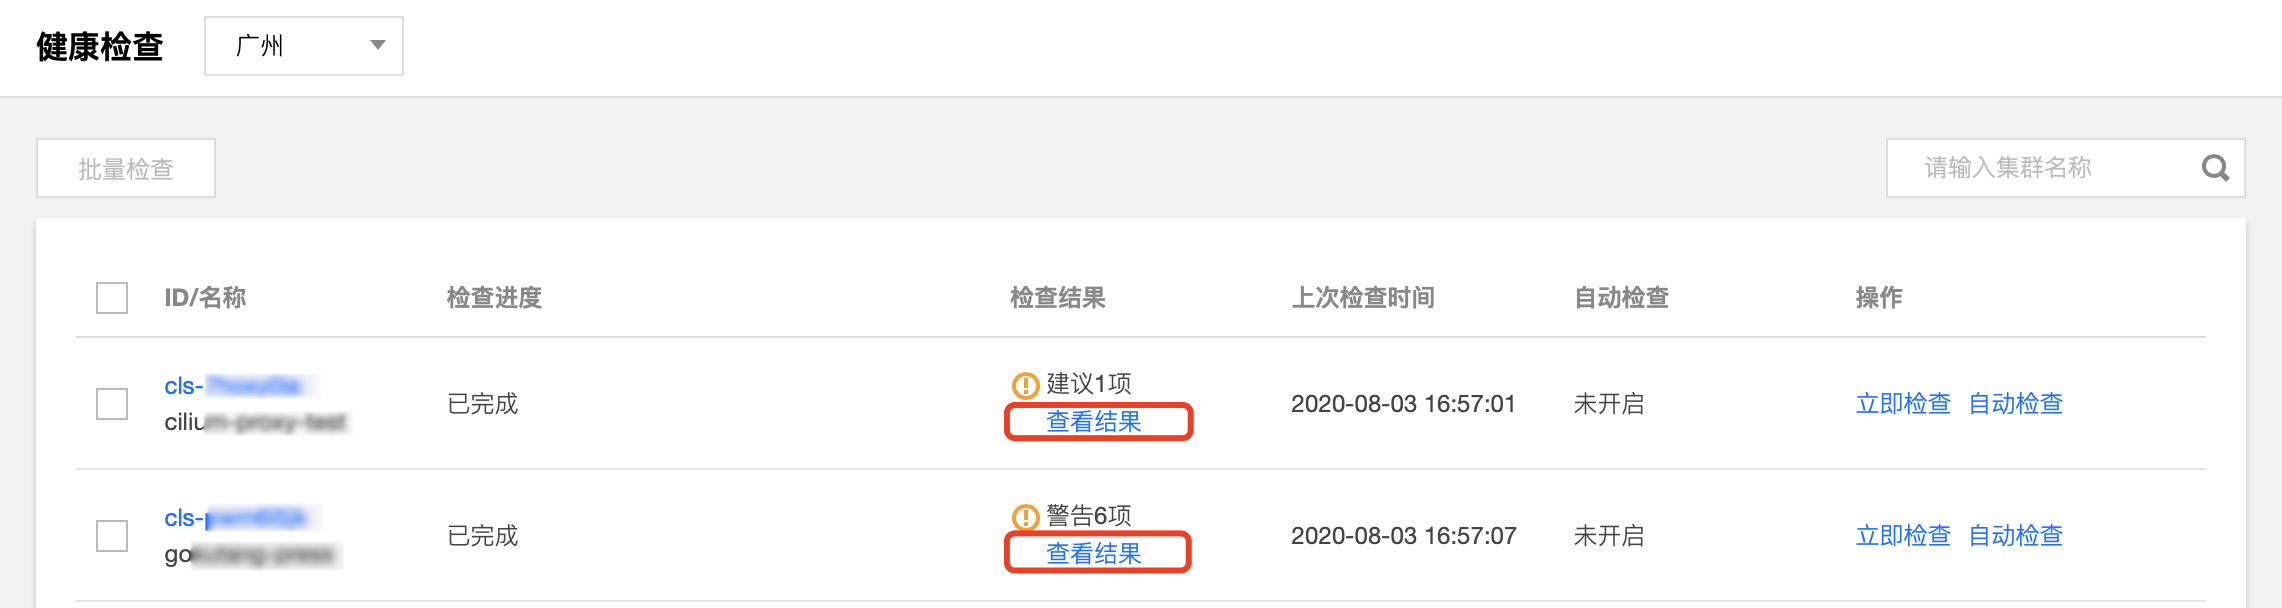Click the orange warning icon beside 警告6项
2282x608 pixels.
pos(1026,517)
